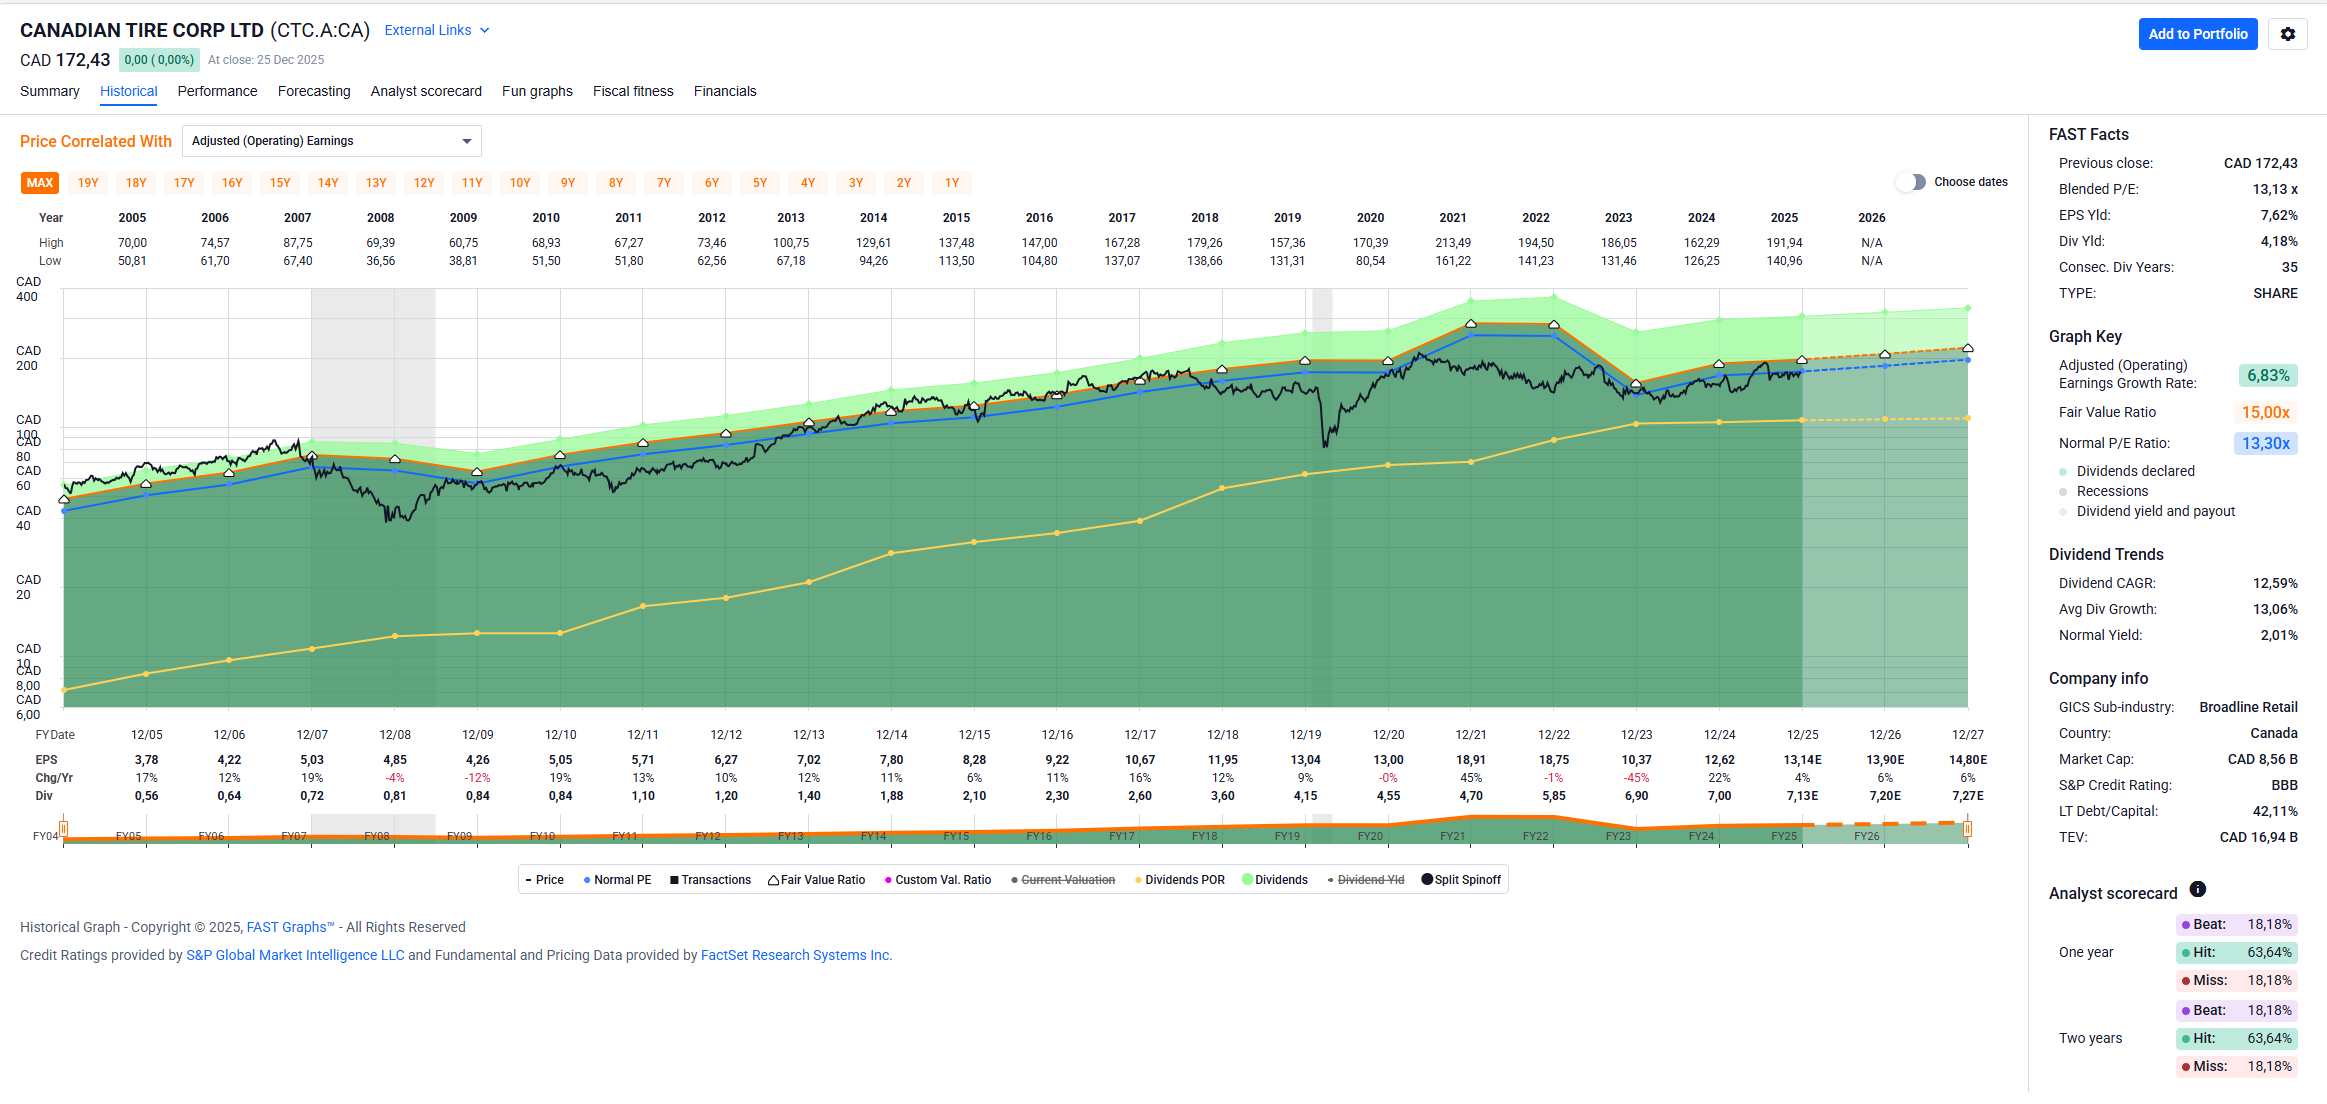The width and height of the screenshot is (2327, 1104).
Task: Toggle Dividend yield and payout key
Action: click(x=2155, y=511)
